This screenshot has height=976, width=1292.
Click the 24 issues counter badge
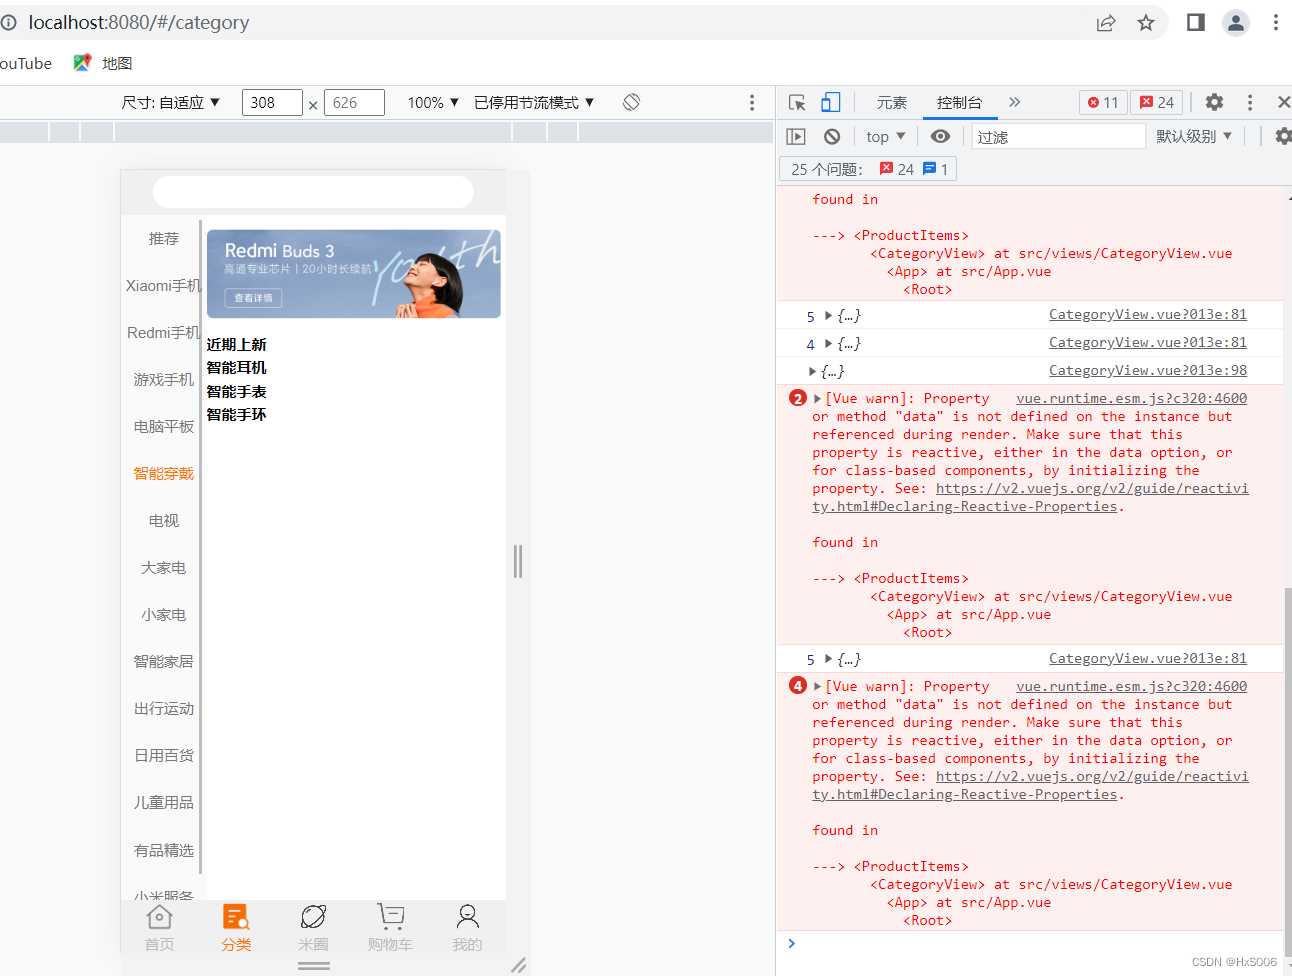pos(1157,102)
